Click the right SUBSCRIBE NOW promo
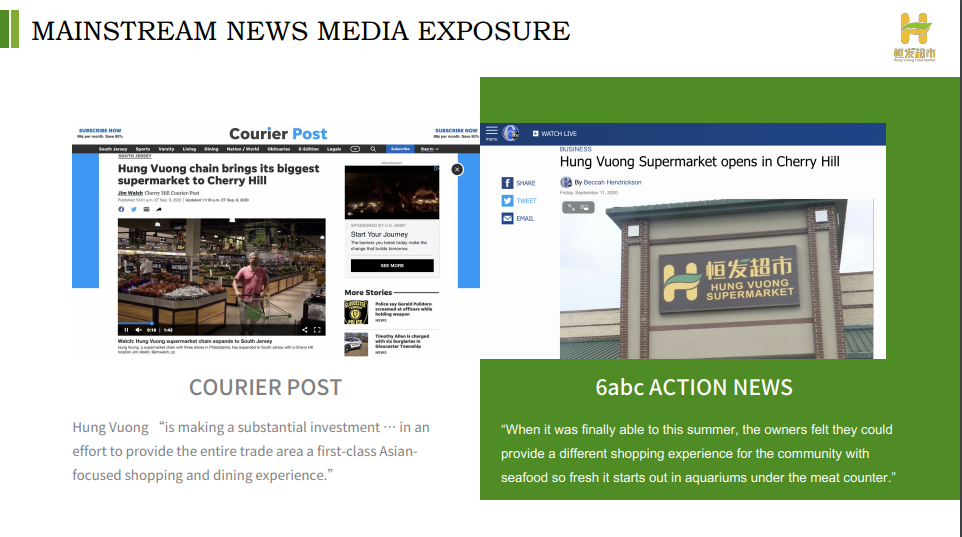Image resolution: width=962 pixels, height=537 pixels. [456, 133]
